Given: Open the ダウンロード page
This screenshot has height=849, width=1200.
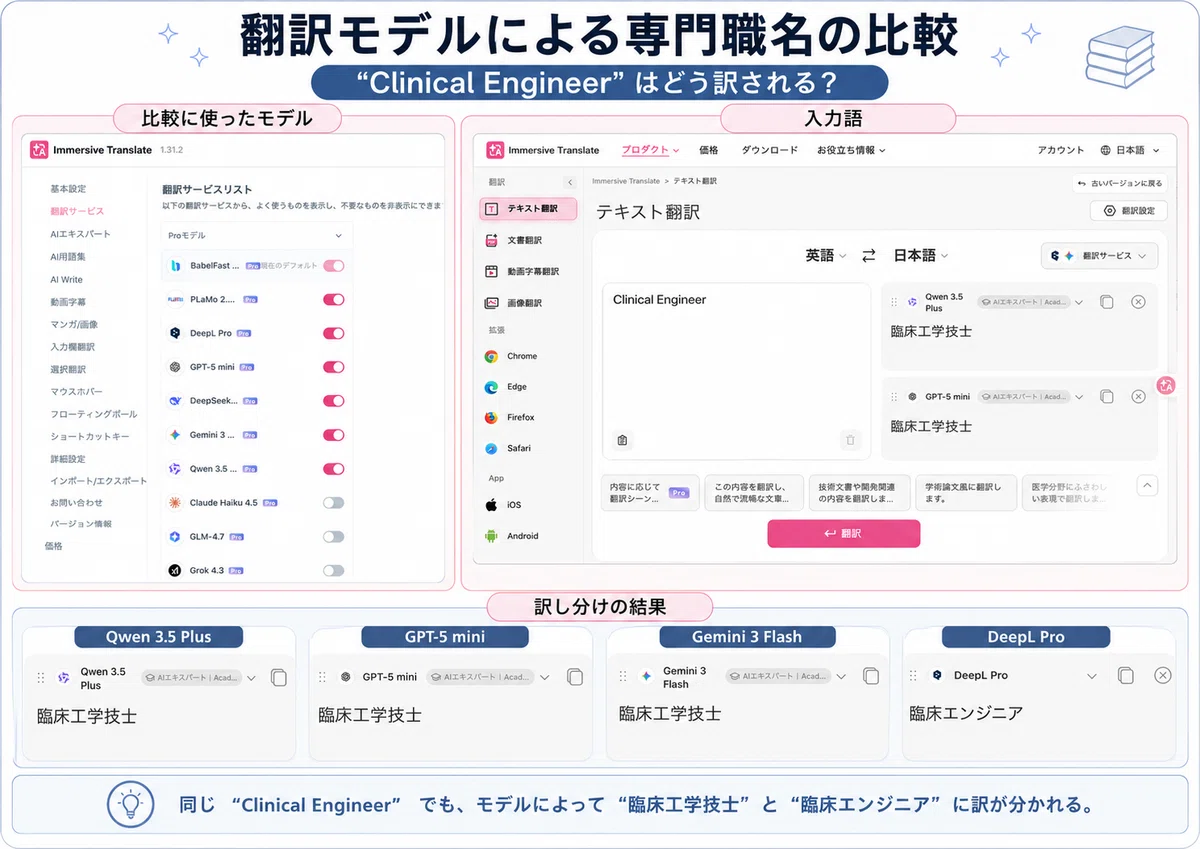Looking at the screenshot, I should (769, 150).
